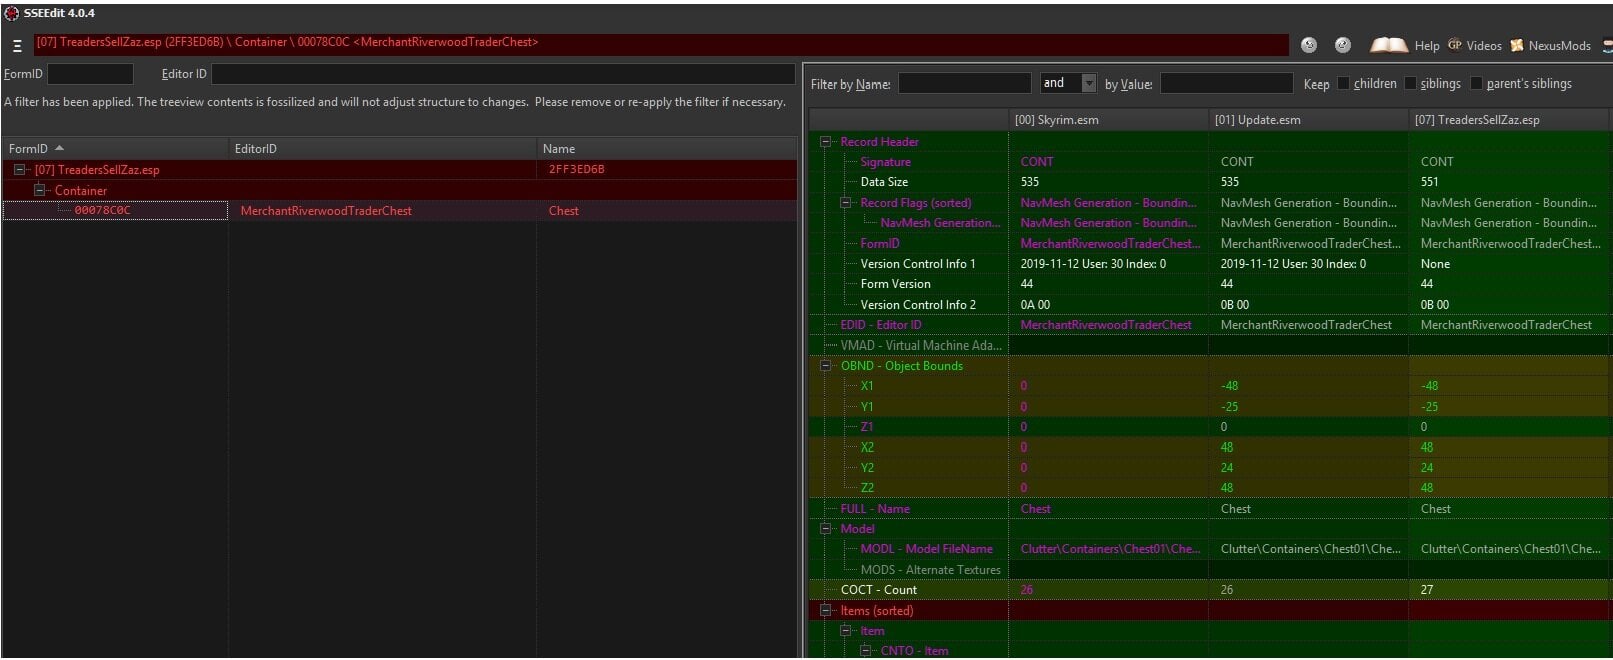The height and width of the screenshot is (660, 1613).
Task: Open the hamburger main menu
Action: 17,46
